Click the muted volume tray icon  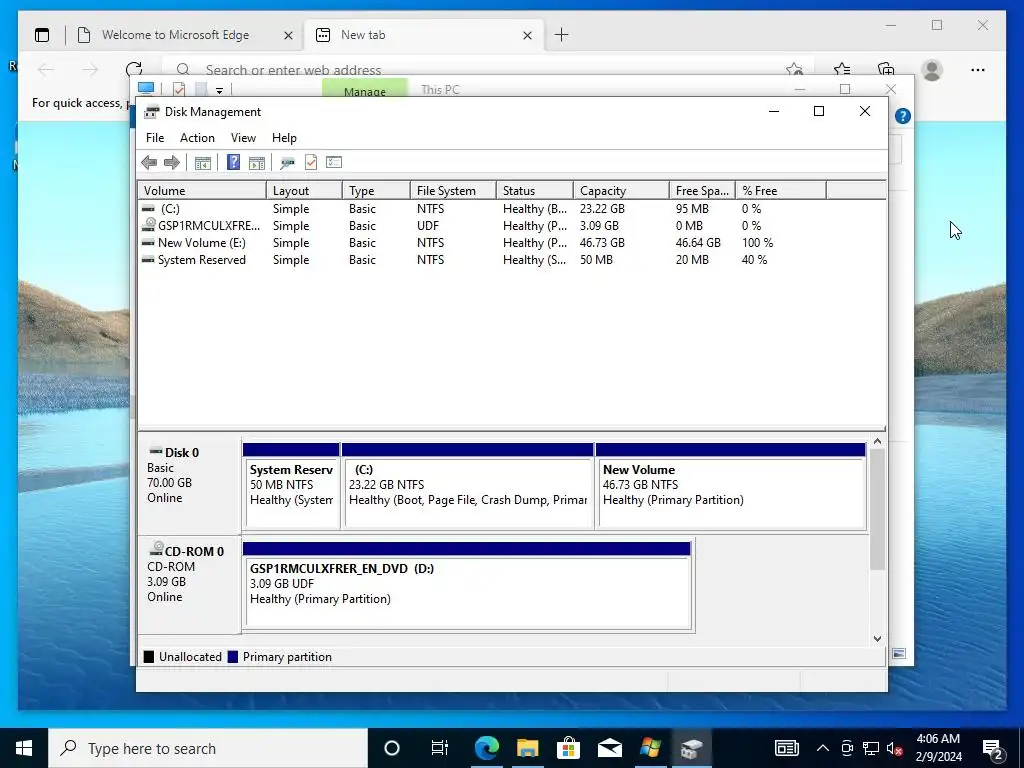point(895,748)
